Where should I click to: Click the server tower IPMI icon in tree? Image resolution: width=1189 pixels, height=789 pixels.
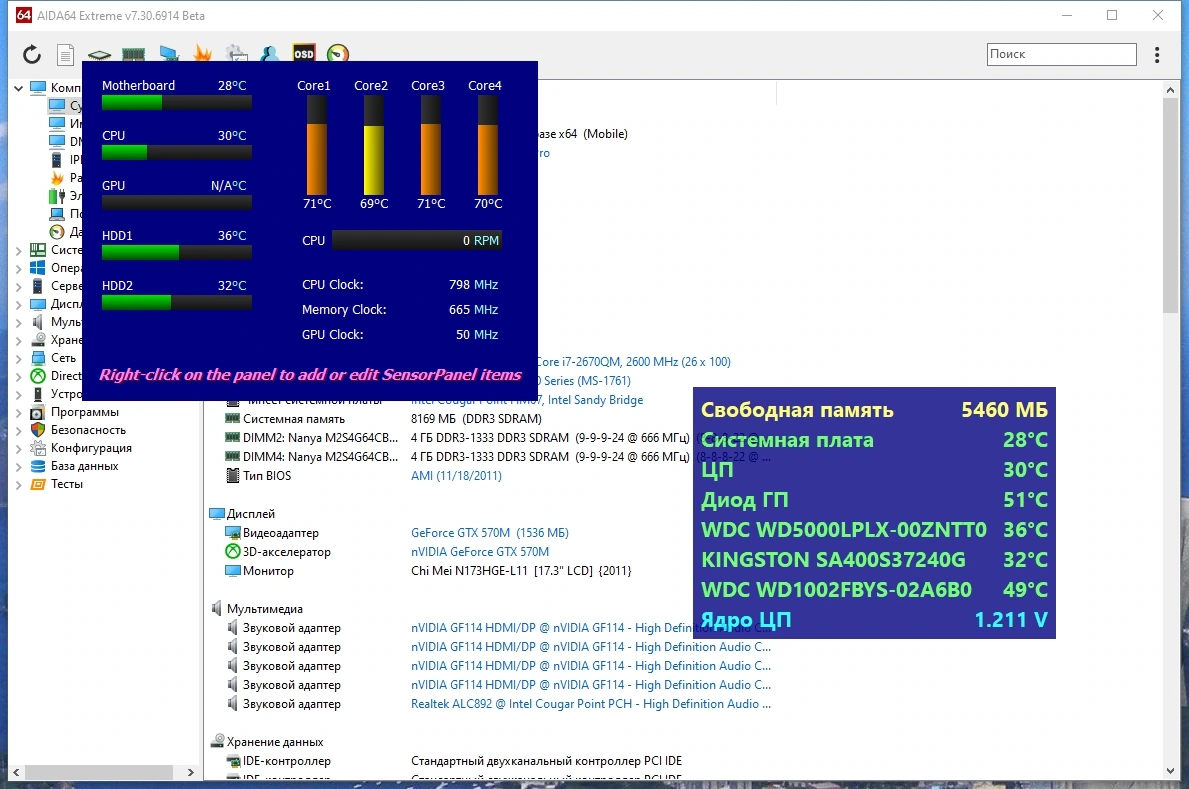(x=57, y=159)
